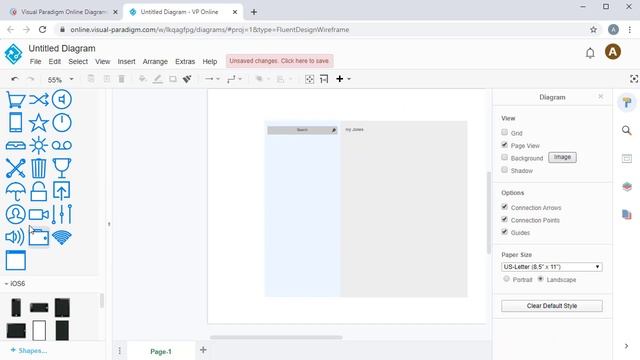Open the layers stack sidebar icon
This screenshot has height=360, width=640.
click(627, 187)
